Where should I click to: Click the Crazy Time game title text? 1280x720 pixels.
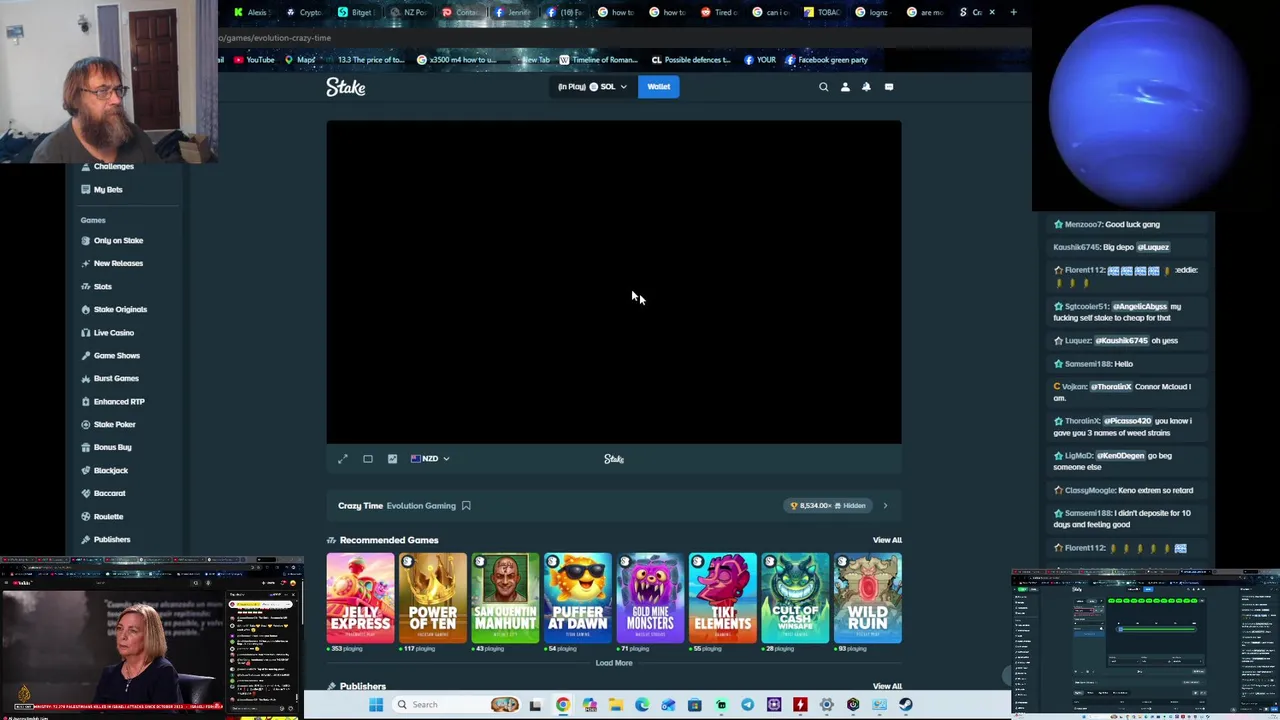coord(360,506)
